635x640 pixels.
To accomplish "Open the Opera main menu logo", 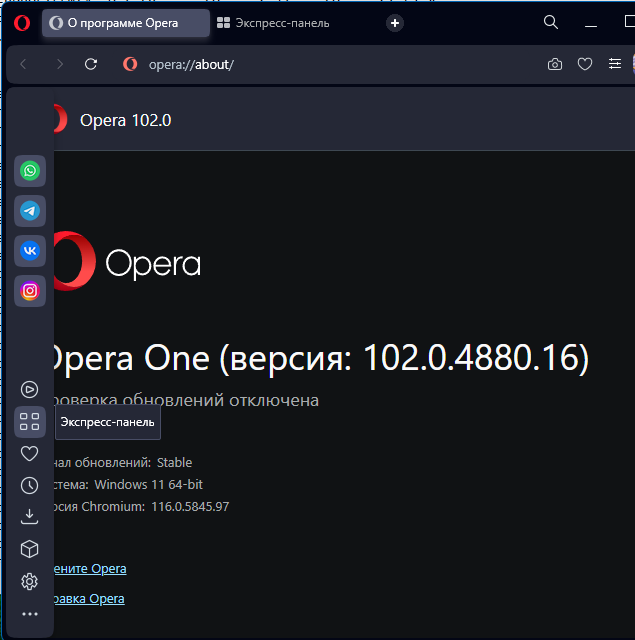I will click(22, 23).
